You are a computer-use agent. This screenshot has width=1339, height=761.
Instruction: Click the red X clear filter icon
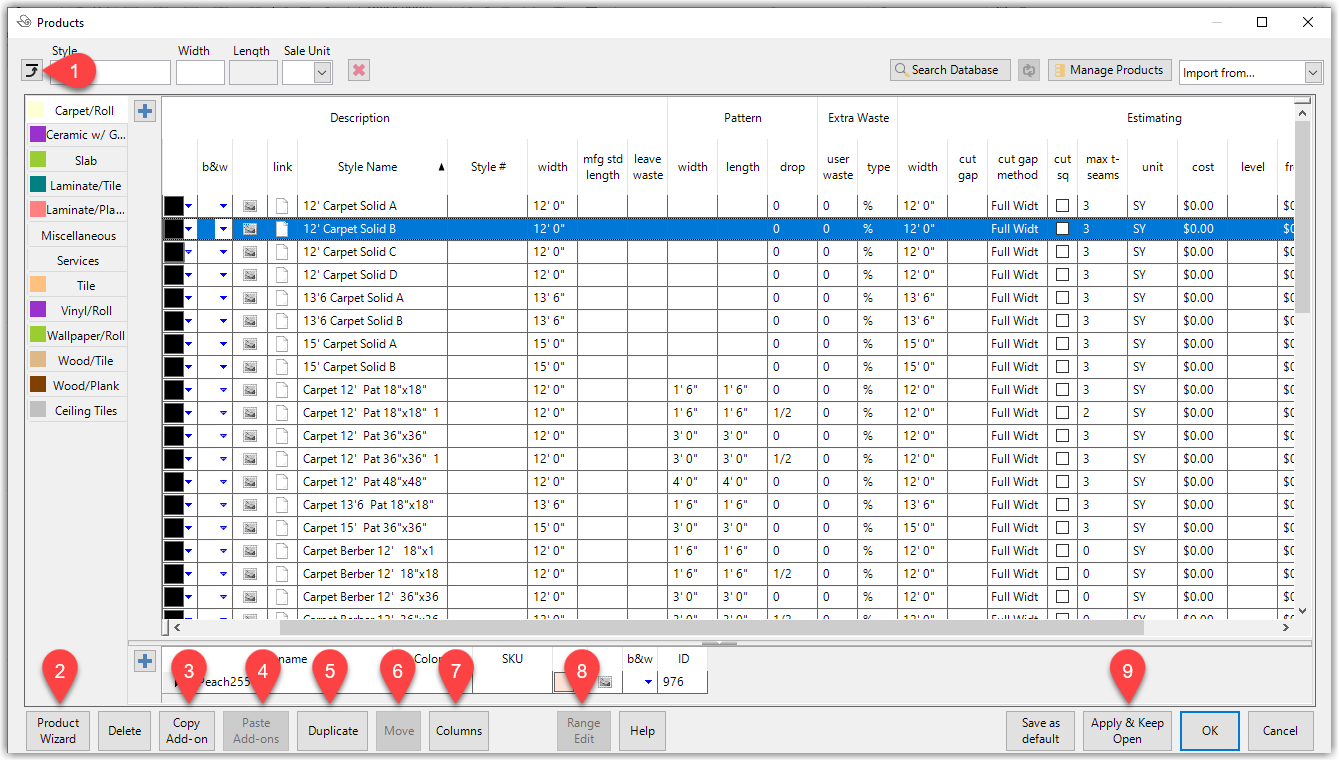(359, 71)
